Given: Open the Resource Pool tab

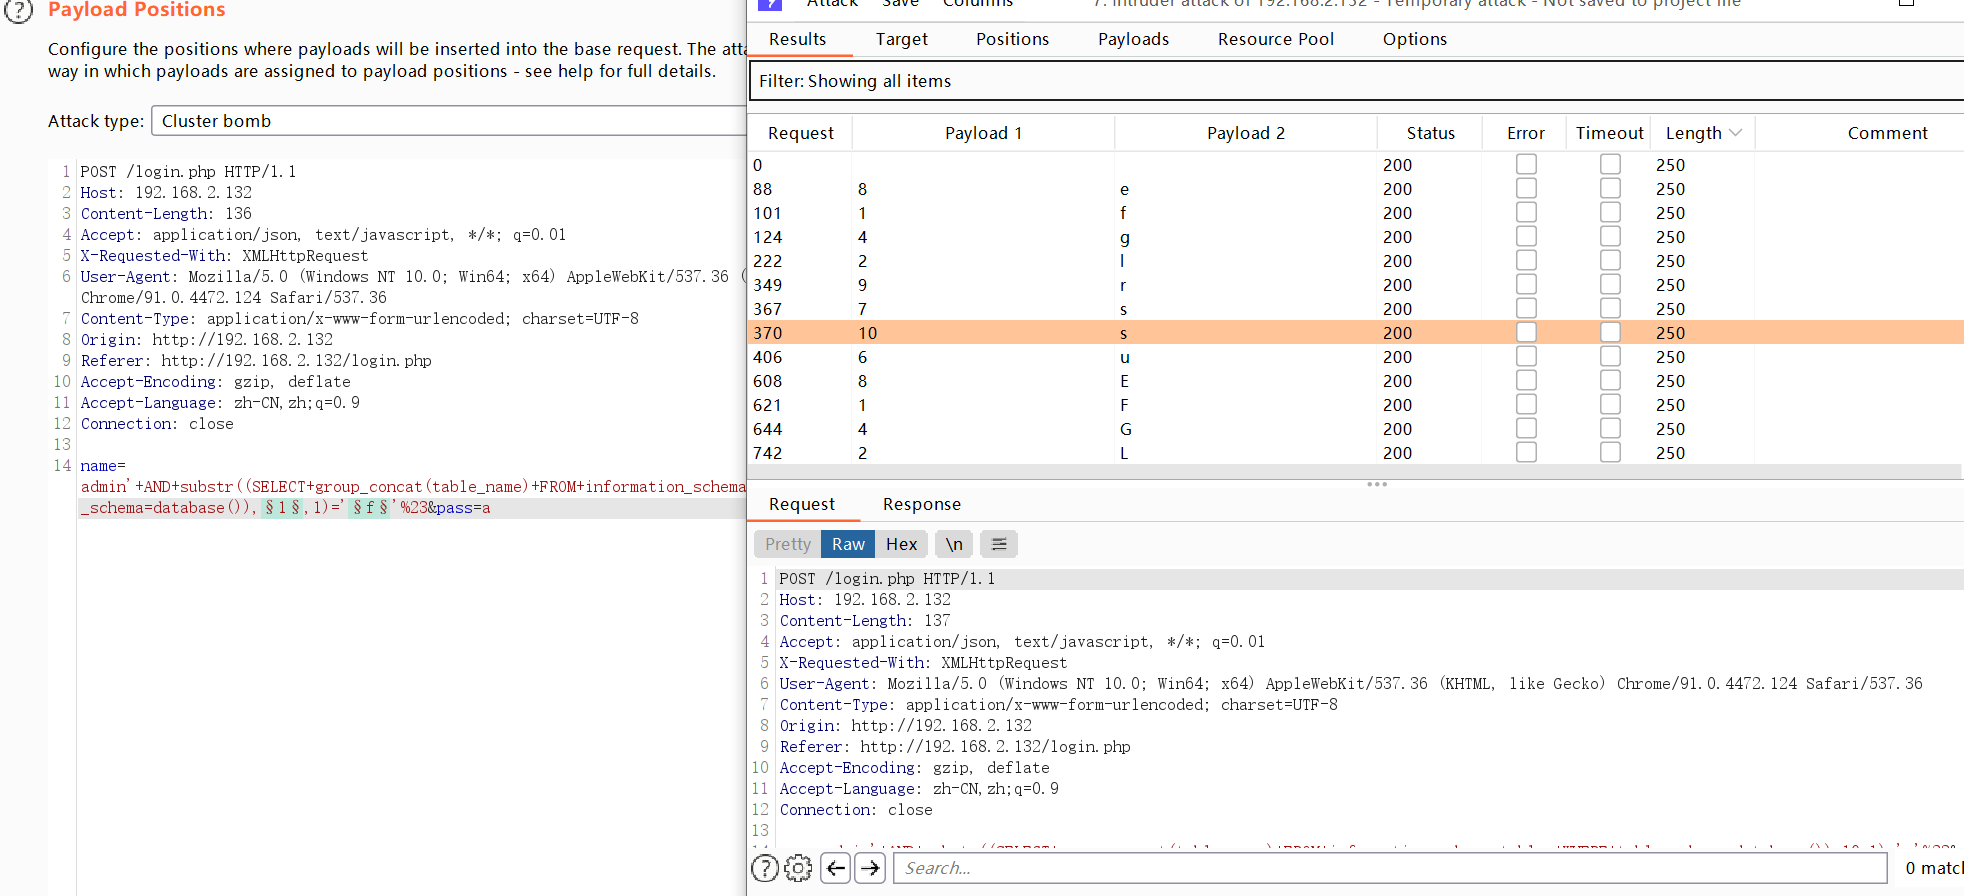Looking at the screenshot, I should coord(1275,39).
